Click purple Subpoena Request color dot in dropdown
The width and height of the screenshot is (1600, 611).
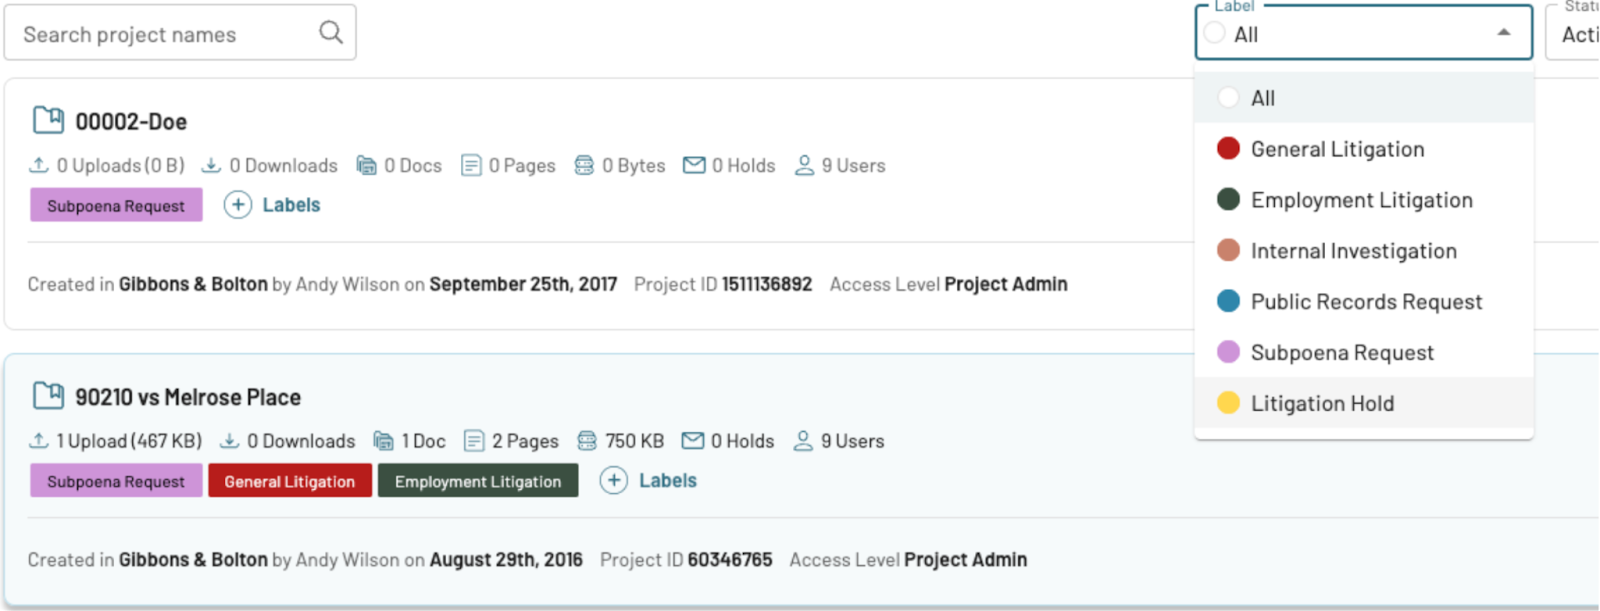pyautogui.click(x=1228, y=353)
